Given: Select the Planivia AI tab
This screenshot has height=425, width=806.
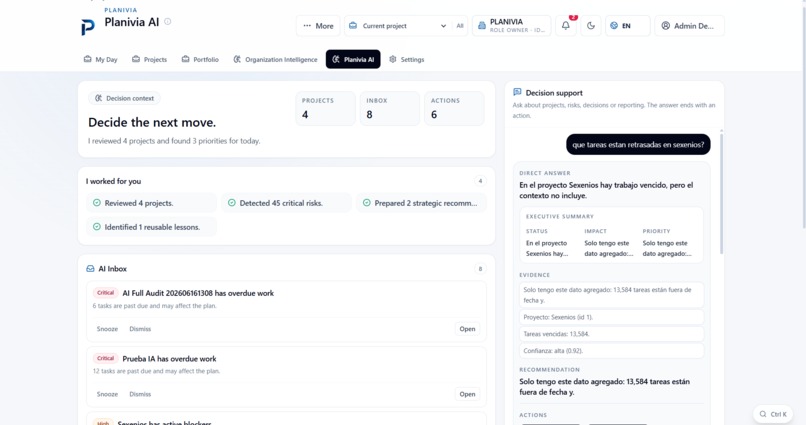Looking at the screenshot, I should 353,59.
